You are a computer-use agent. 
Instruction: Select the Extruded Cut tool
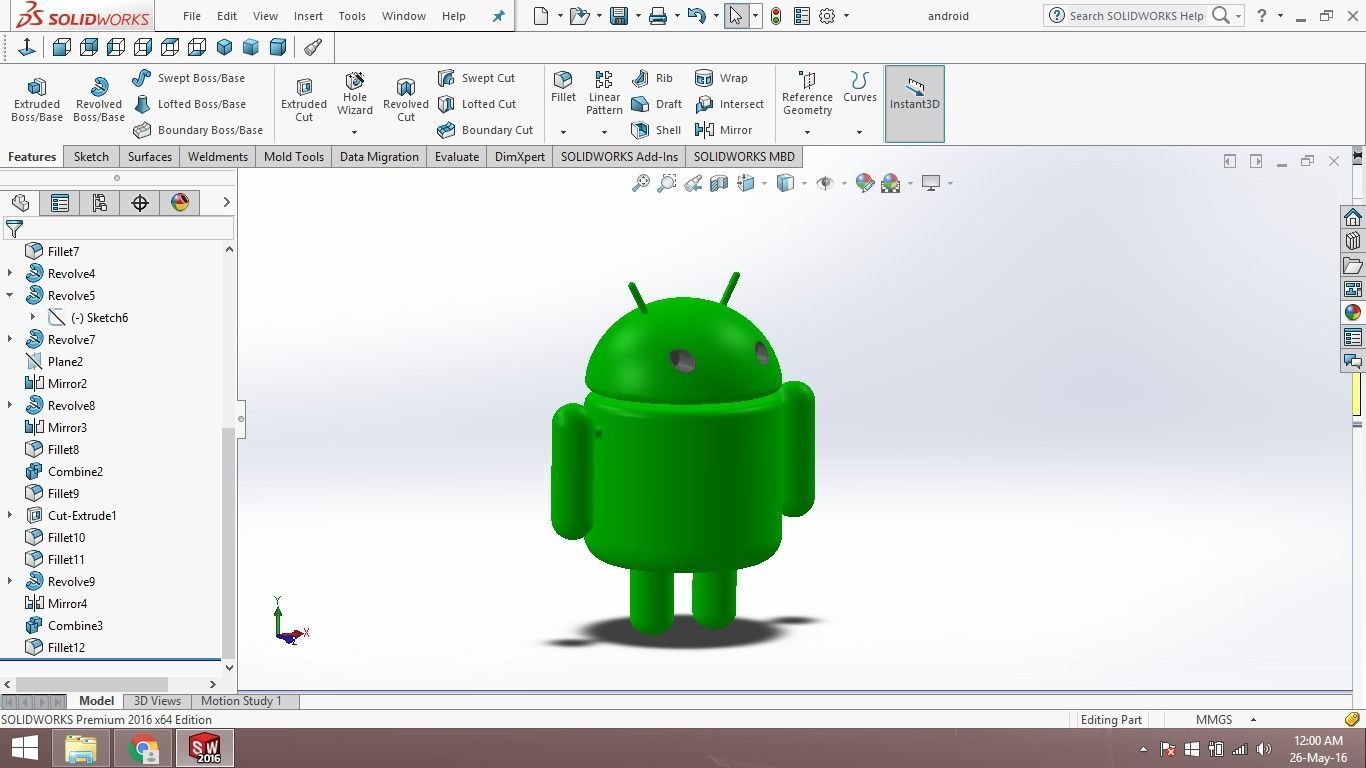point(304,100)
